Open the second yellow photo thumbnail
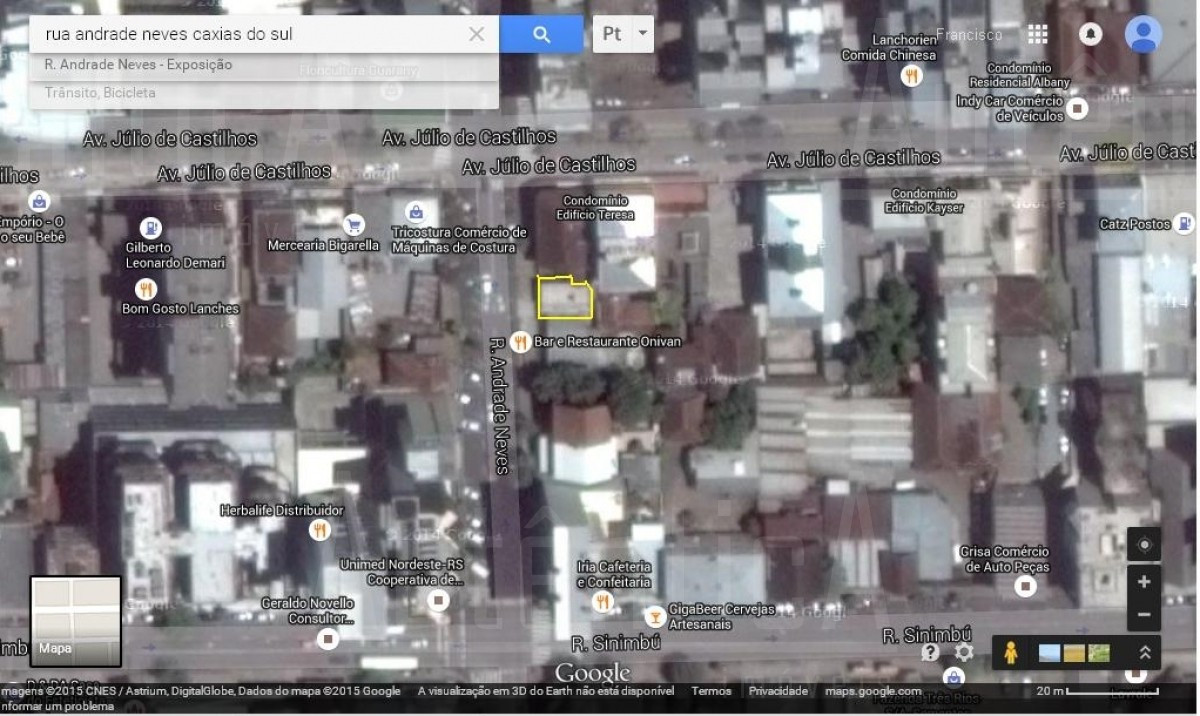This screenshot has width=1200, height=716. [1074, 653]
